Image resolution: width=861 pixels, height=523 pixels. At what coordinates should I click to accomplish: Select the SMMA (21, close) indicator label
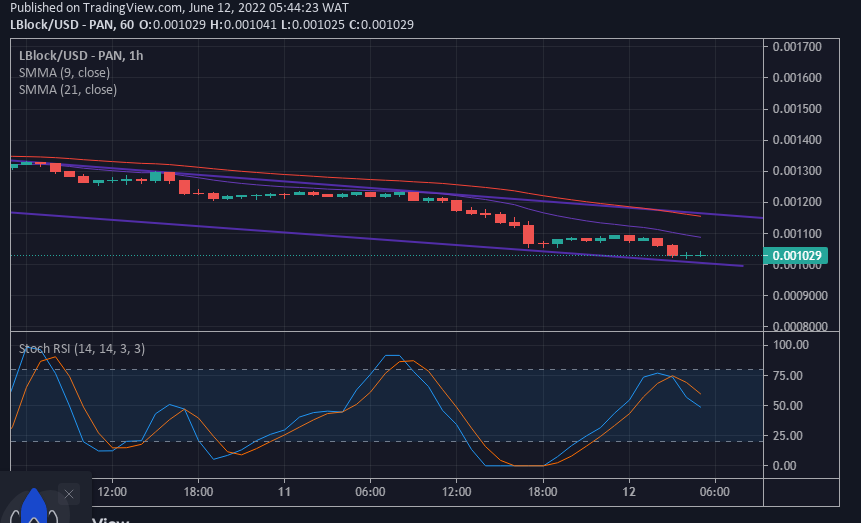[x=67, y=89]
